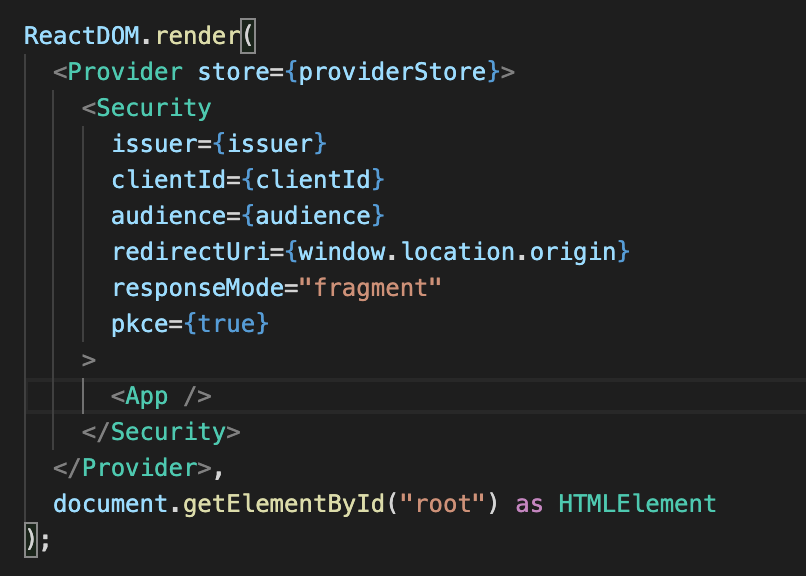The width and height of the screenshot is (806, 576).
Task: Click the true value in pkce
Action: tap(226, 324)
